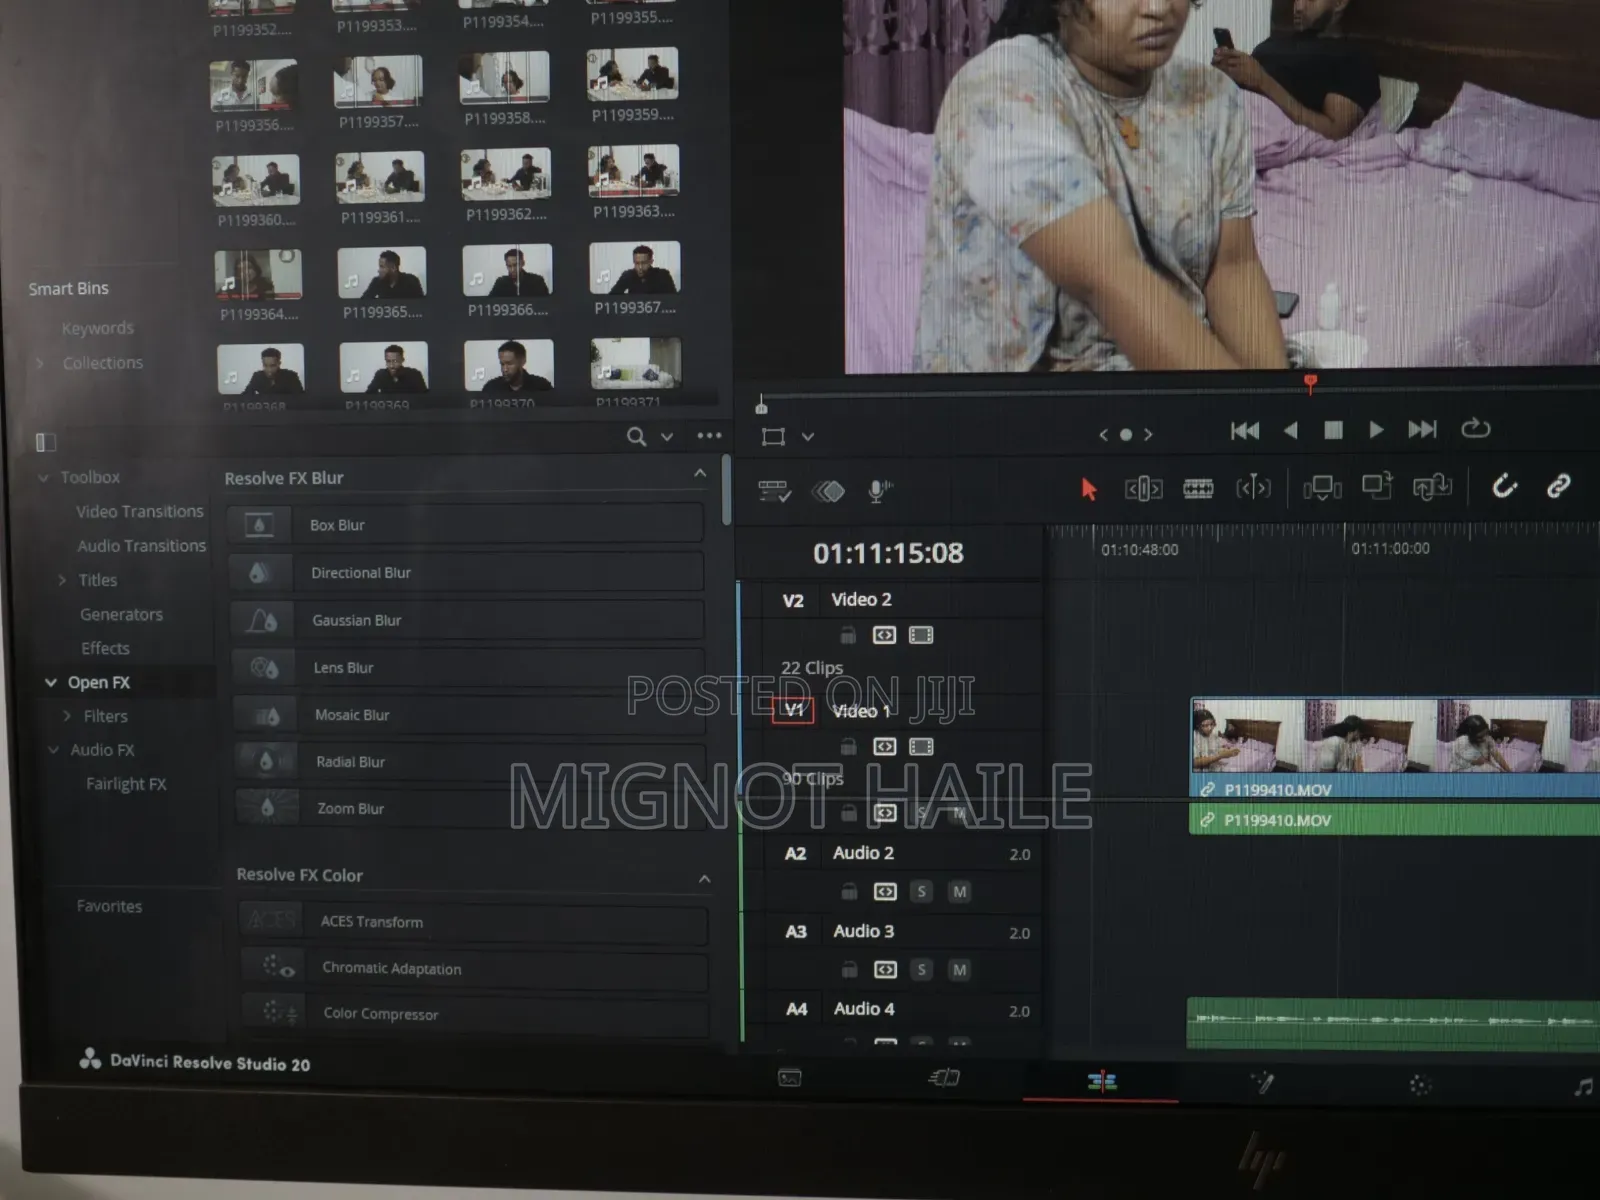
Task: Collapse the Audio FX category
Action: (53, 750)
